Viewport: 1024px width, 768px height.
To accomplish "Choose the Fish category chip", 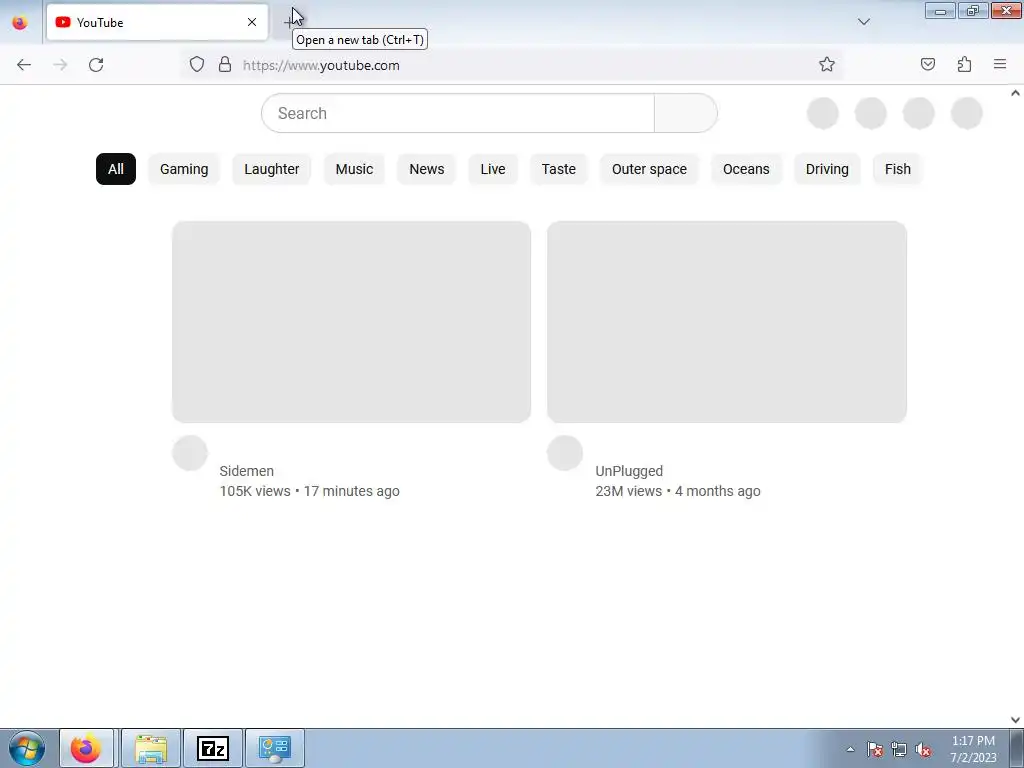I will [898, 169].
